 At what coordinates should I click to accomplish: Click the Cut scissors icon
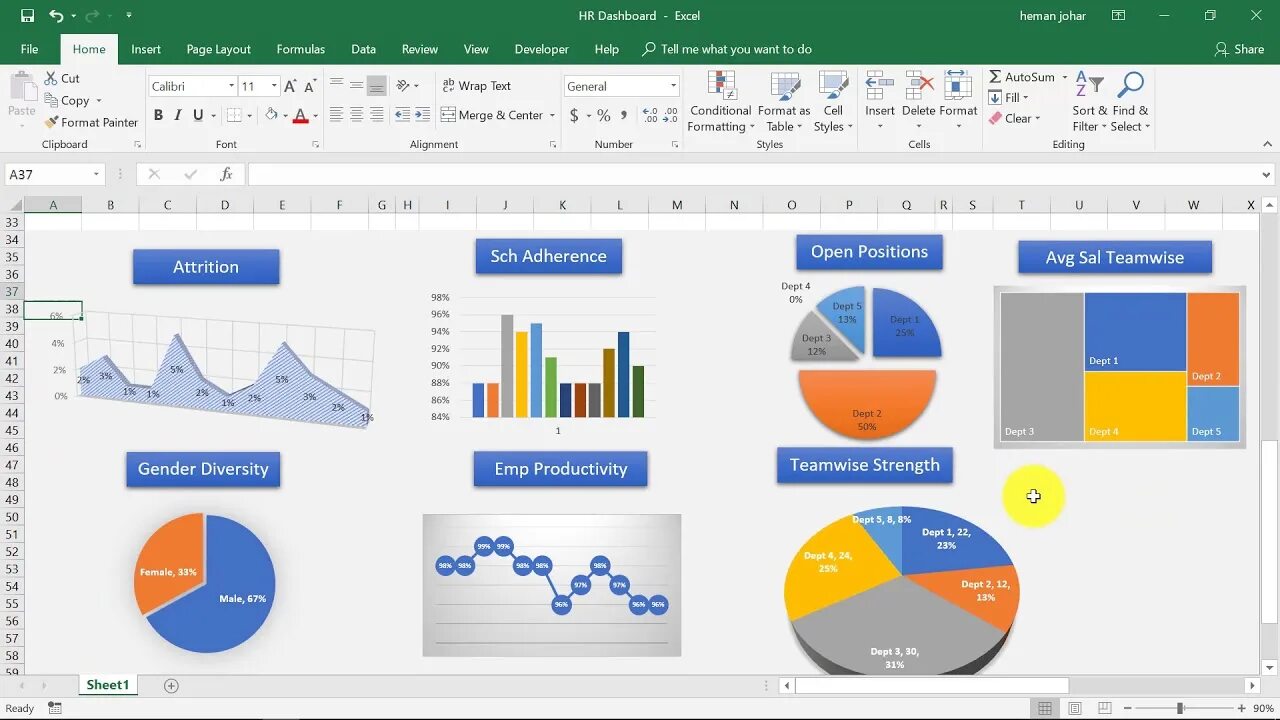[x=51, y=78]
